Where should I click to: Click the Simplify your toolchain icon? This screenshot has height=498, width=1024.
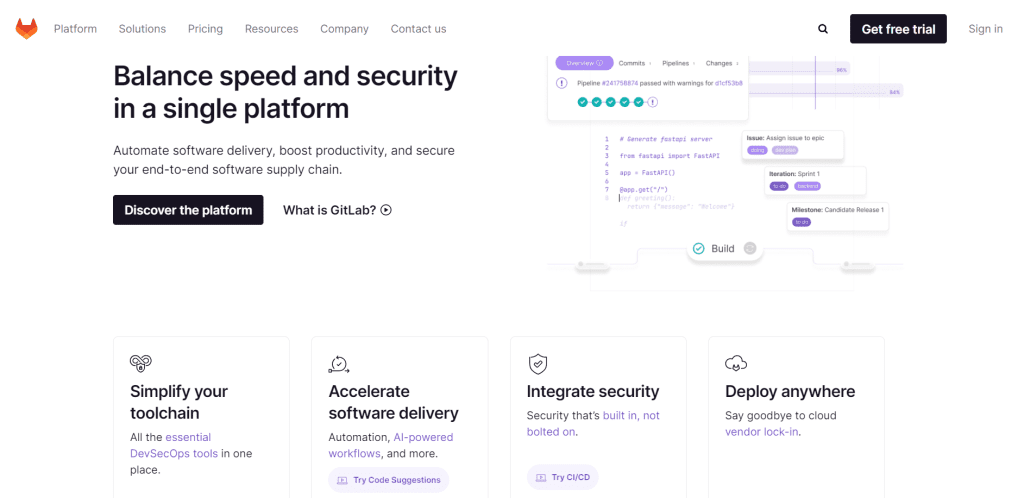coord(140,364)
